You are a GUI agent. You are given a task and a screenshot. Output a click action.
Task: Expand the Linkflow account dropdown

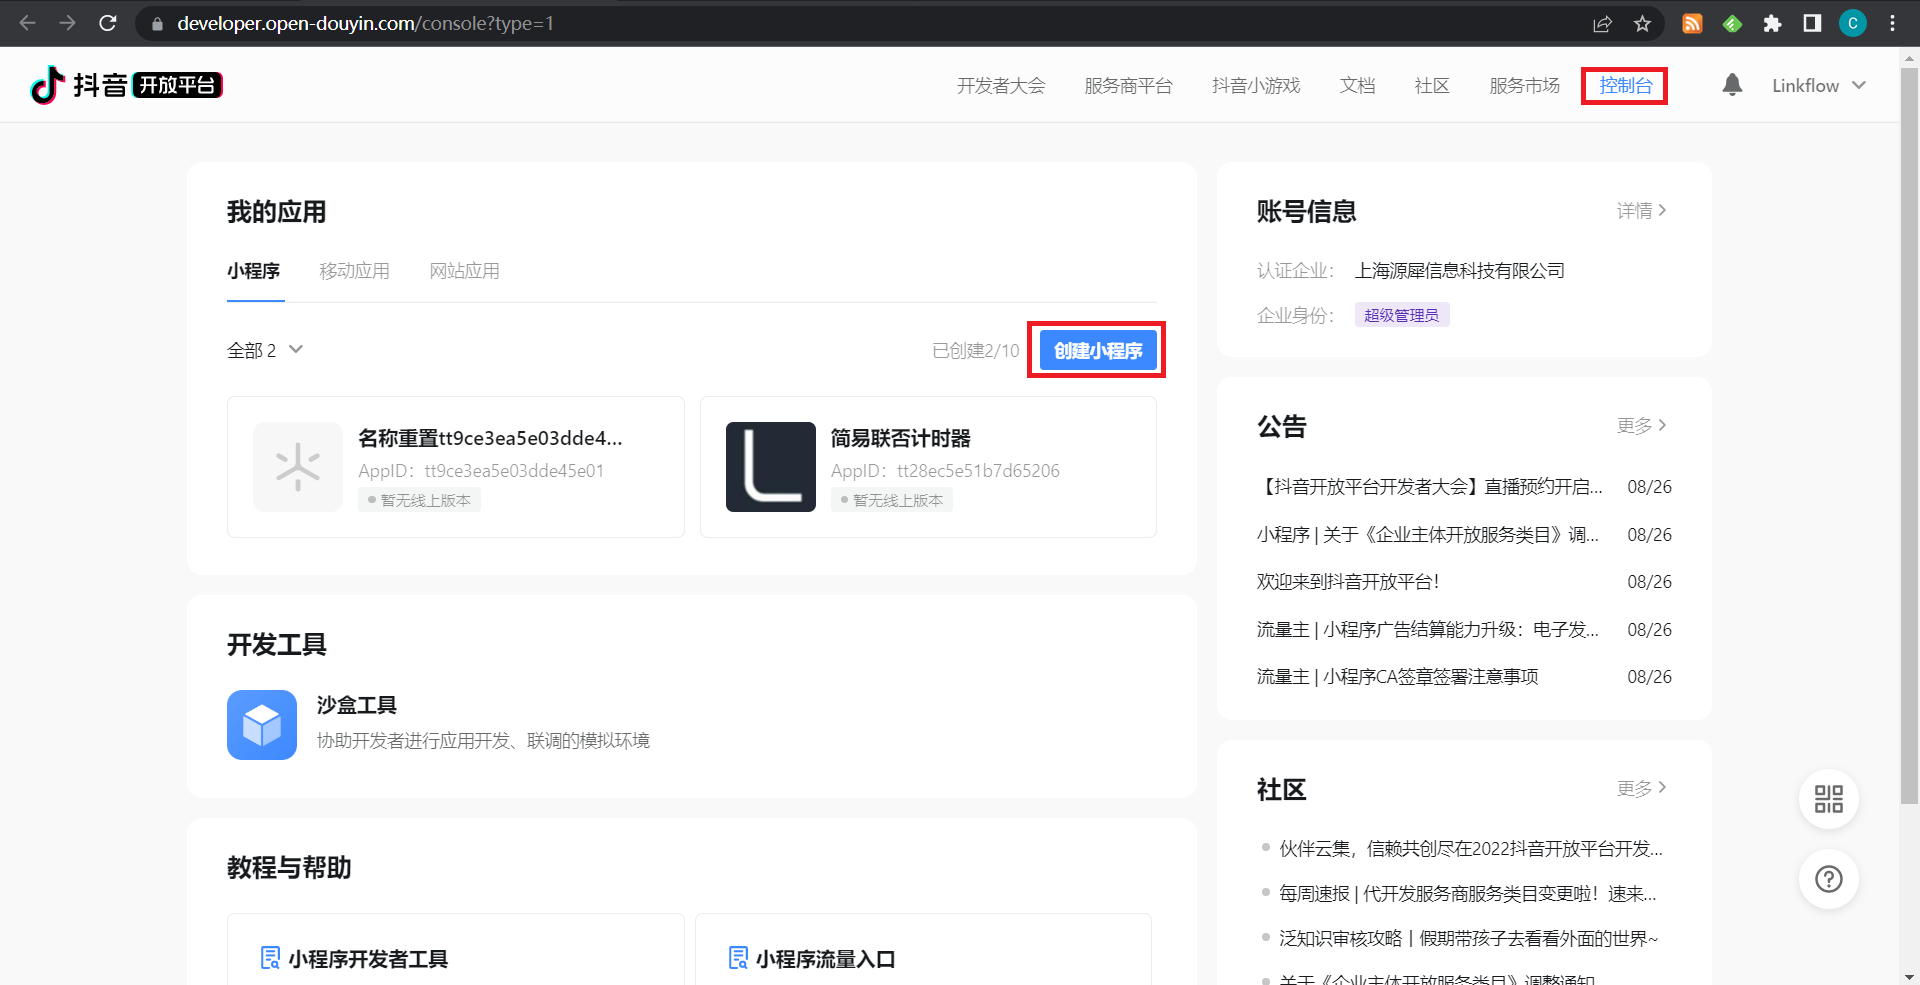click(1819, 85)
